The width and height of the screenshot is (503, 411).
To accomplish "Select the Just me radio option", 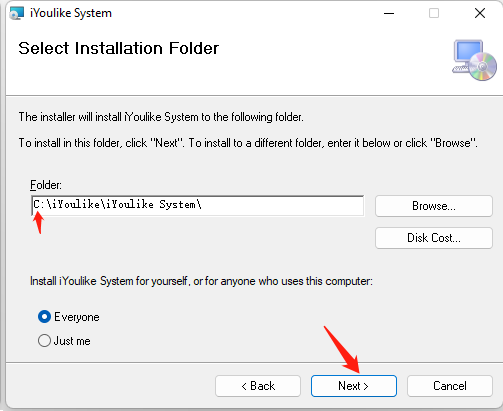I will (x=44, y=341).
